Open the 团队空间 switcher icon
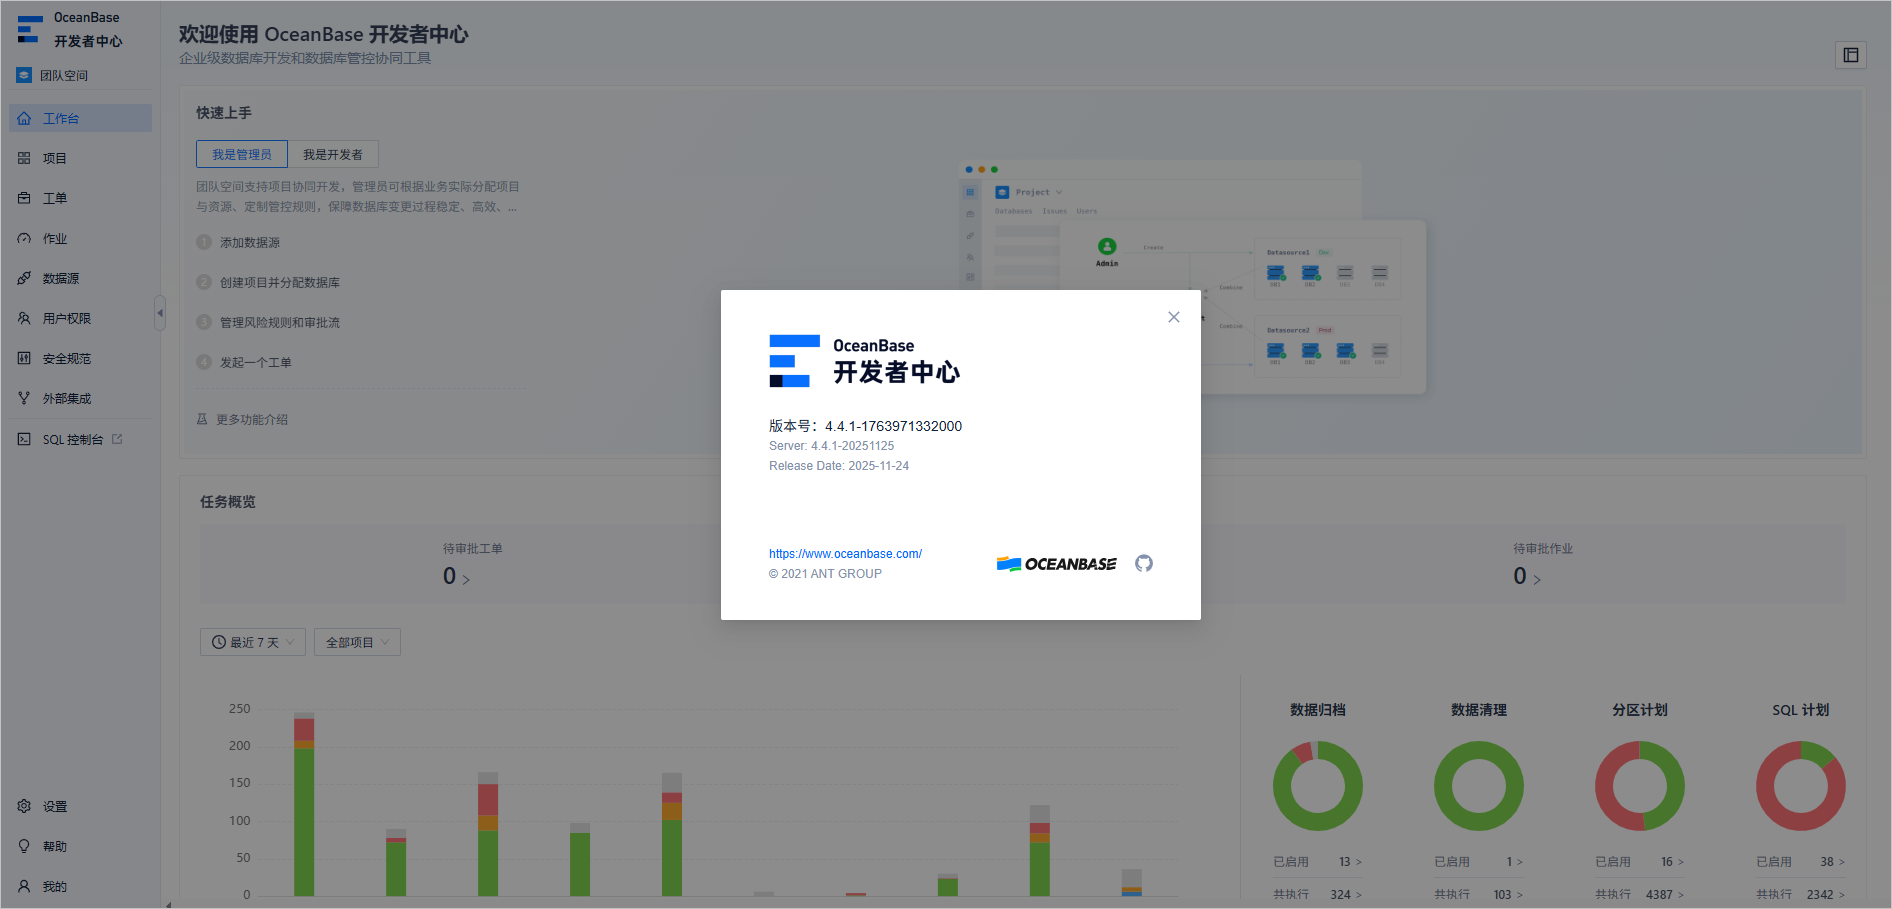The height and width of the screenshot is (909, 1892). coord(24,75)
